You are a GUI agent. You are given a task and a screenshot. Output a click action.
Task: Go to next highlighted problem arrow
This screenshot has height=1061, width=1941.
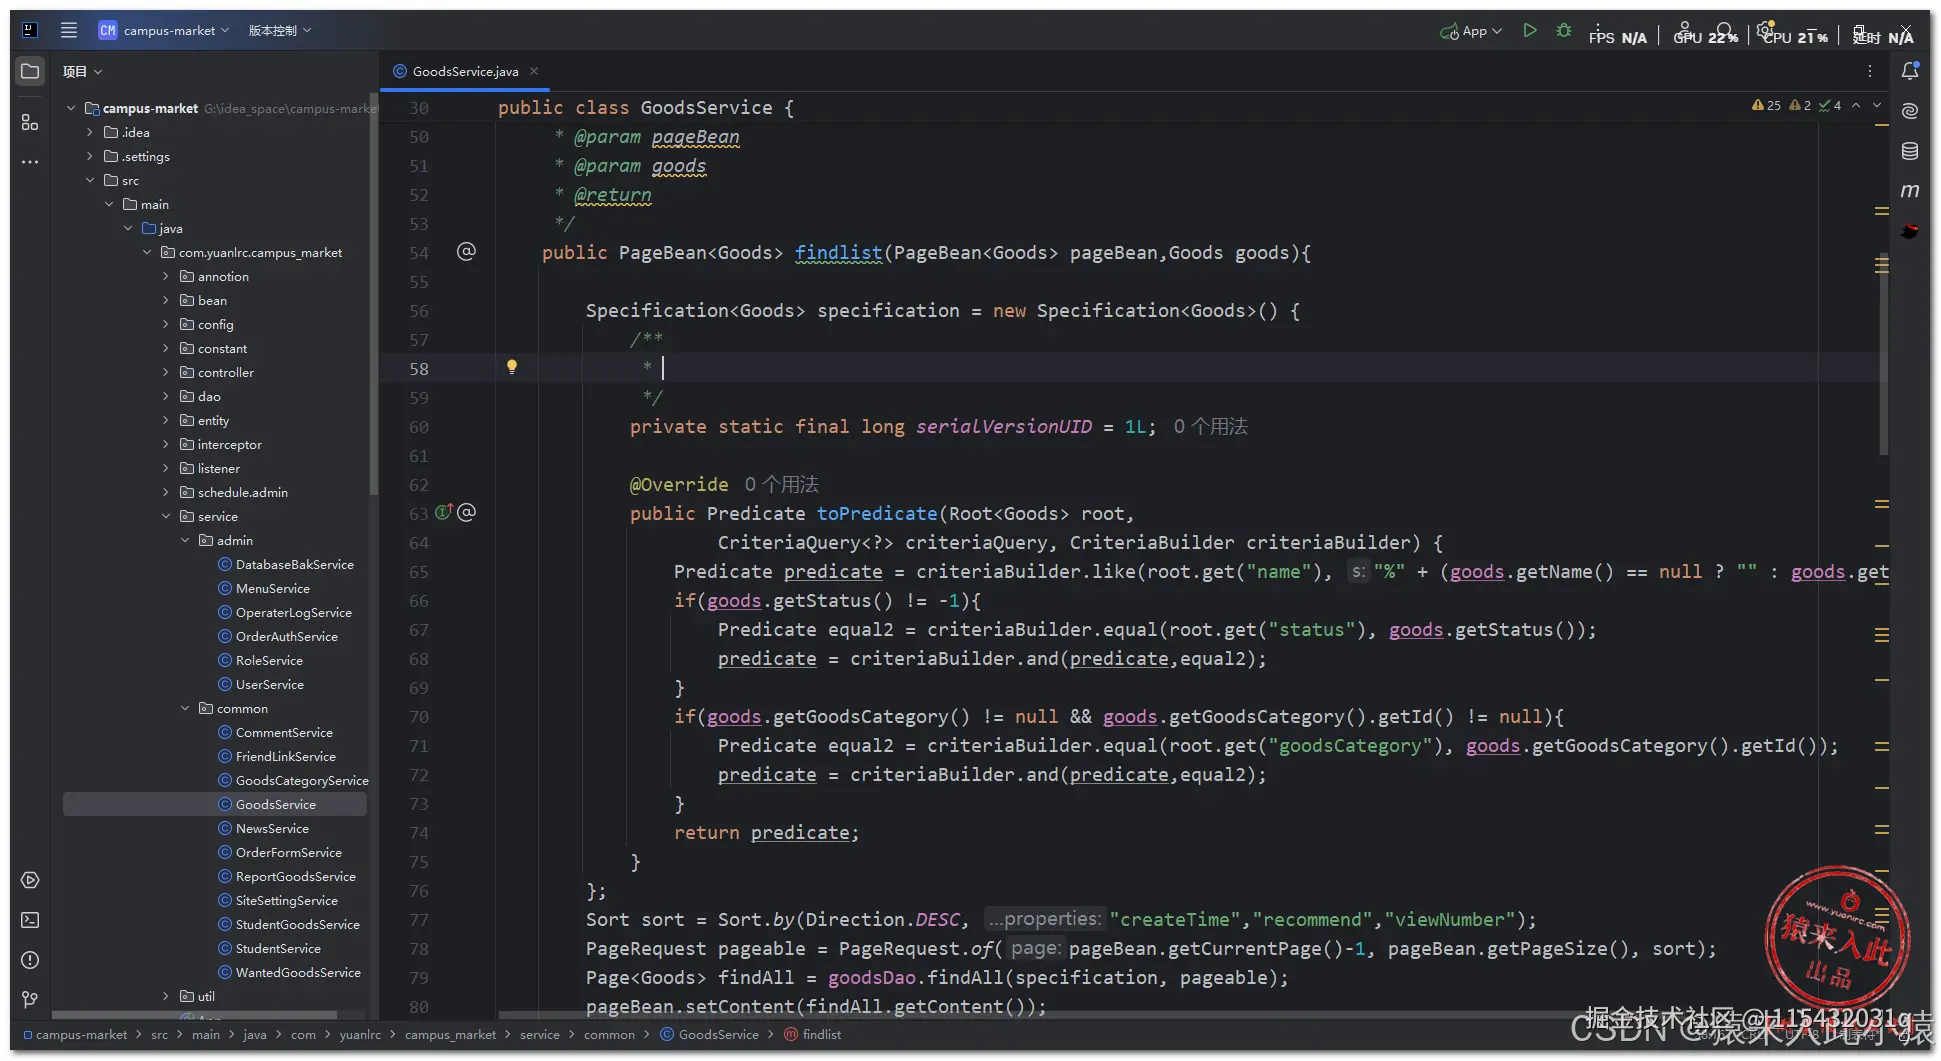[x=1877, y=105]
